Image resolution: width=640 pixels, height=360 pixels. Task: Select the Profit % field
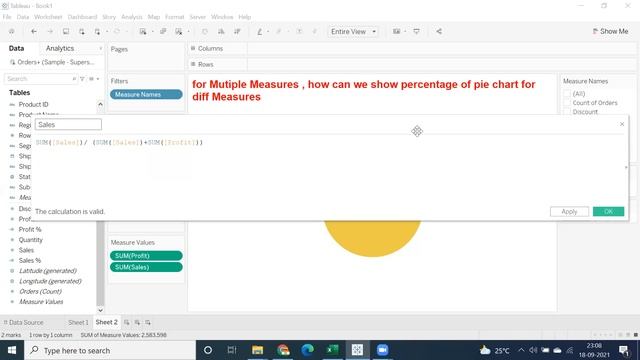pos(30,229)
